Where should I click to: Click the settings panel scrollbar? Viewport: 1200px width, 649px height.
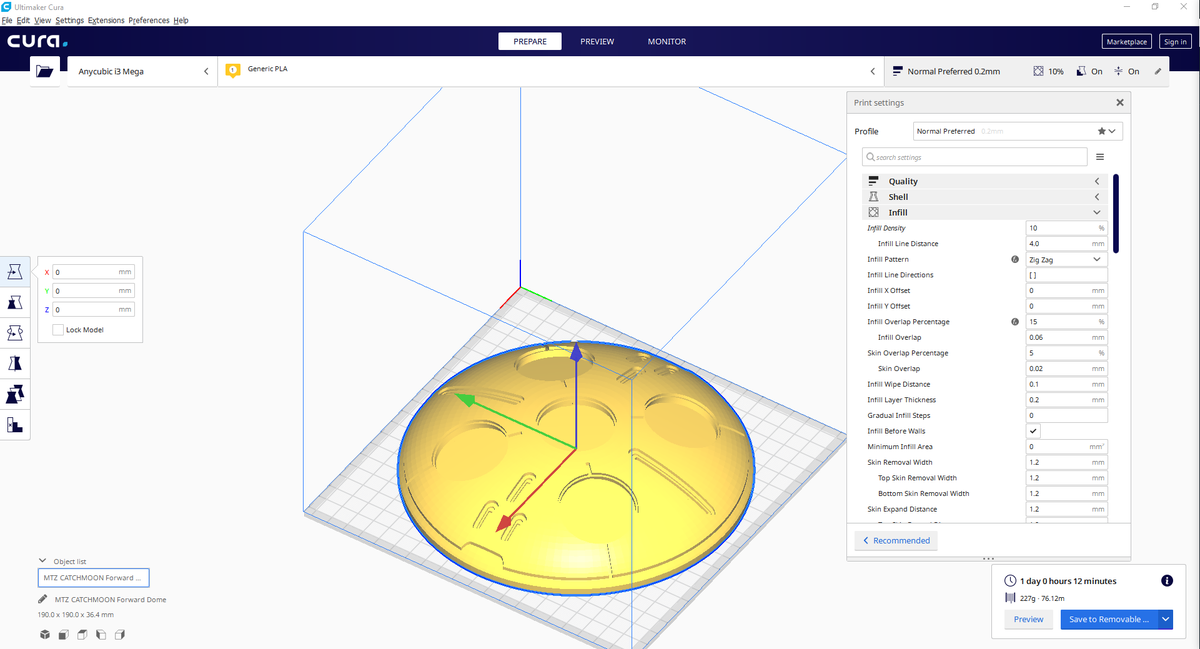1115,212
